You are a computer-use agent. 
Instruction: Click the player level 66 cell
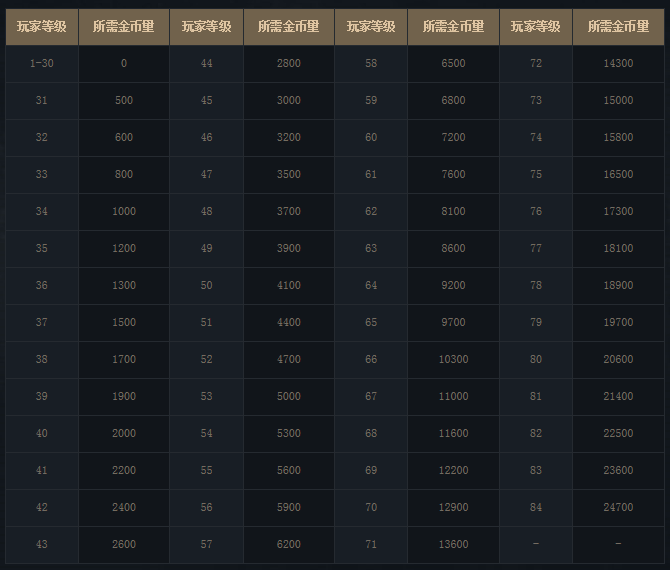[x=371, y=359]
